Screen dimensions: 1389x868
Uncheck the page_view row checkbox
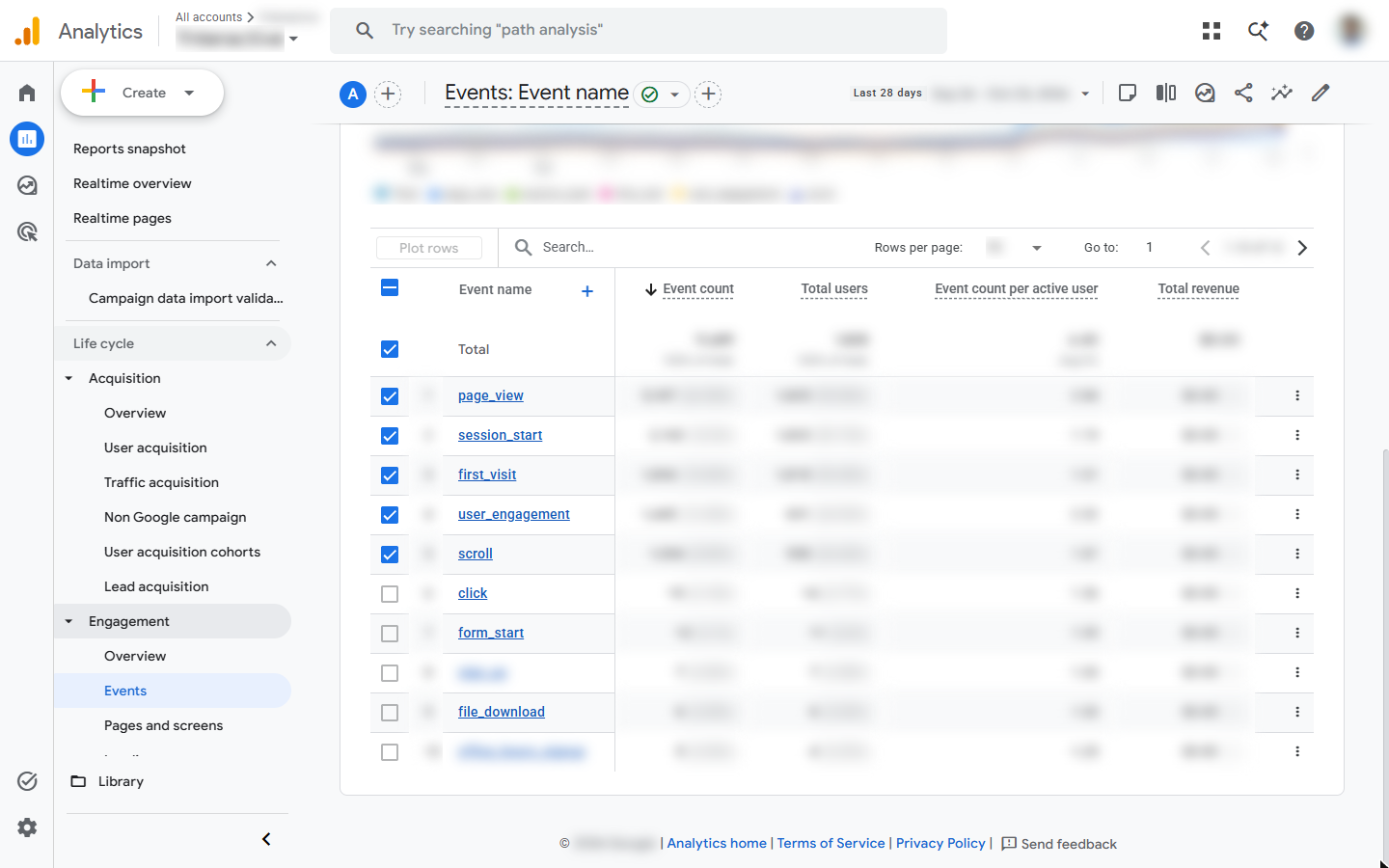(390, 396)
